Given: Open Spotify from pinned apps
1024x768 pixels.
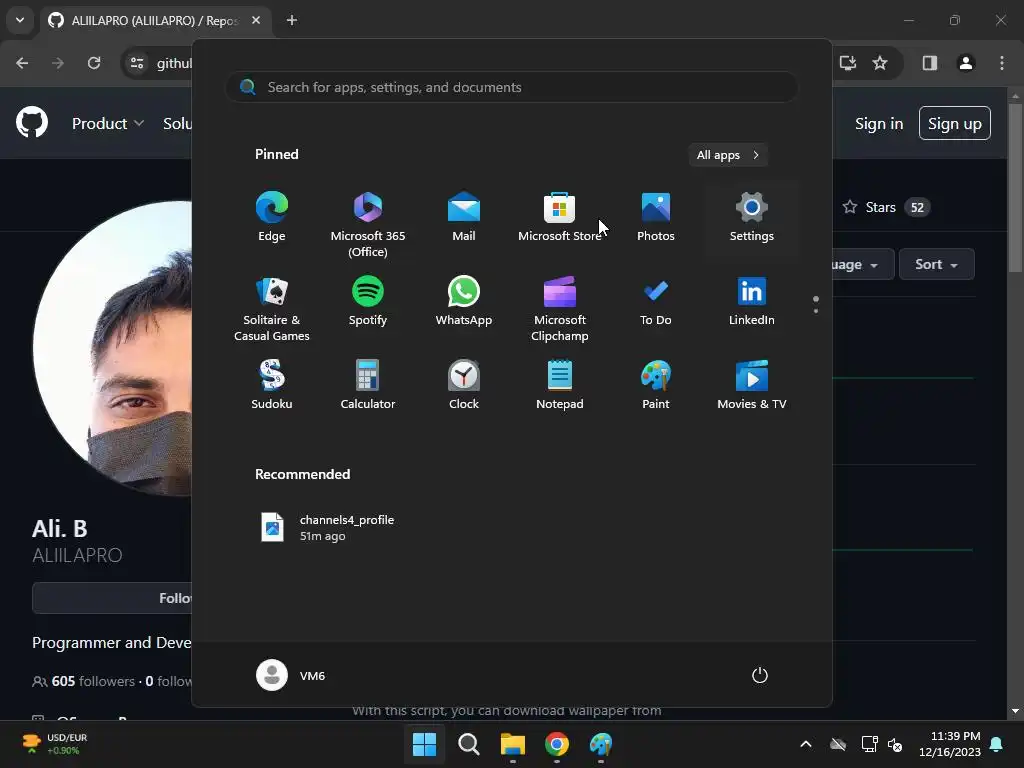Looking at the screenshot, I should pos(368,302).
